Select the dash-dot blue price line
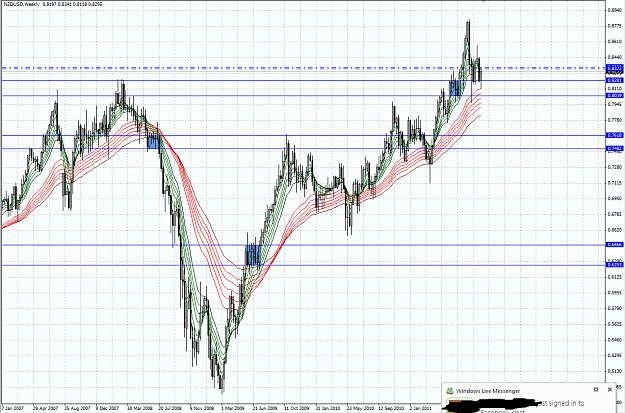 click(303, 68)
